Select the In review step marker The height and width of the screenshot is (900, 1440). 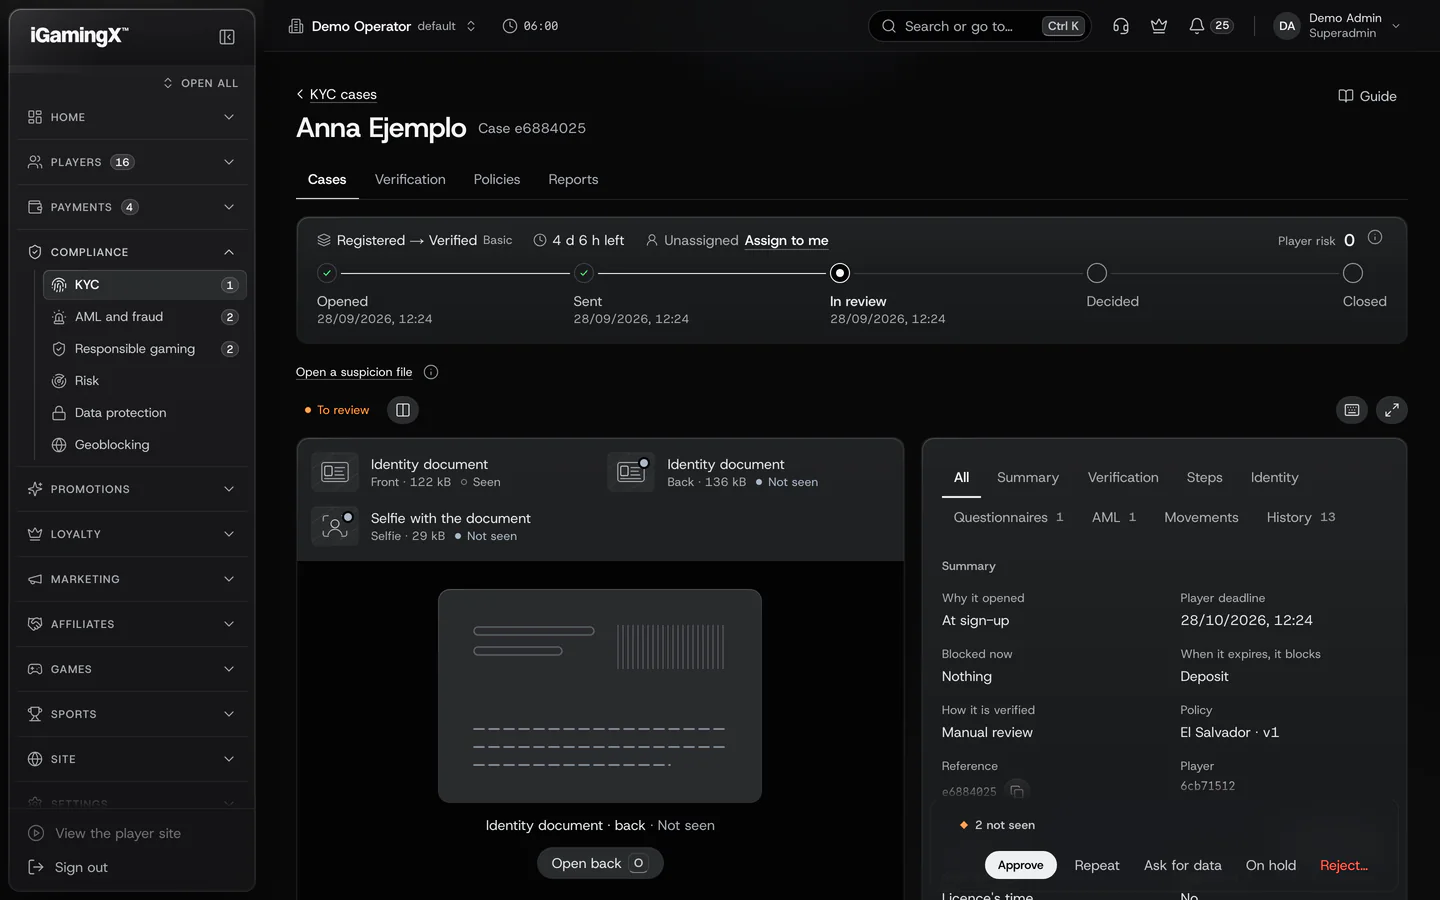(x=840, y=273)
